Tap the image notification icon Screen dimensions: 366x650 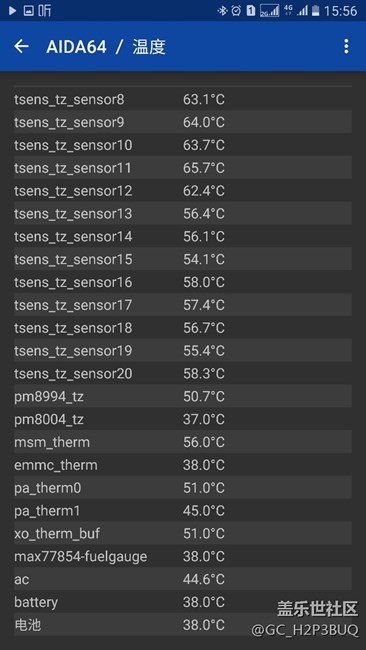tap(29, 11)
